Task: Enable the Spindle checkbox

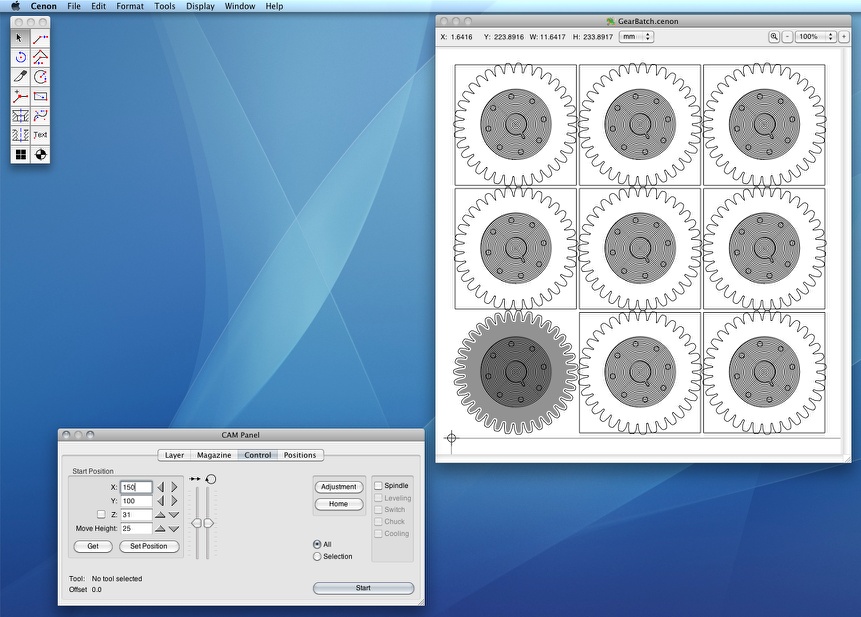Action: pyautogui.click(x=379, y=486)
